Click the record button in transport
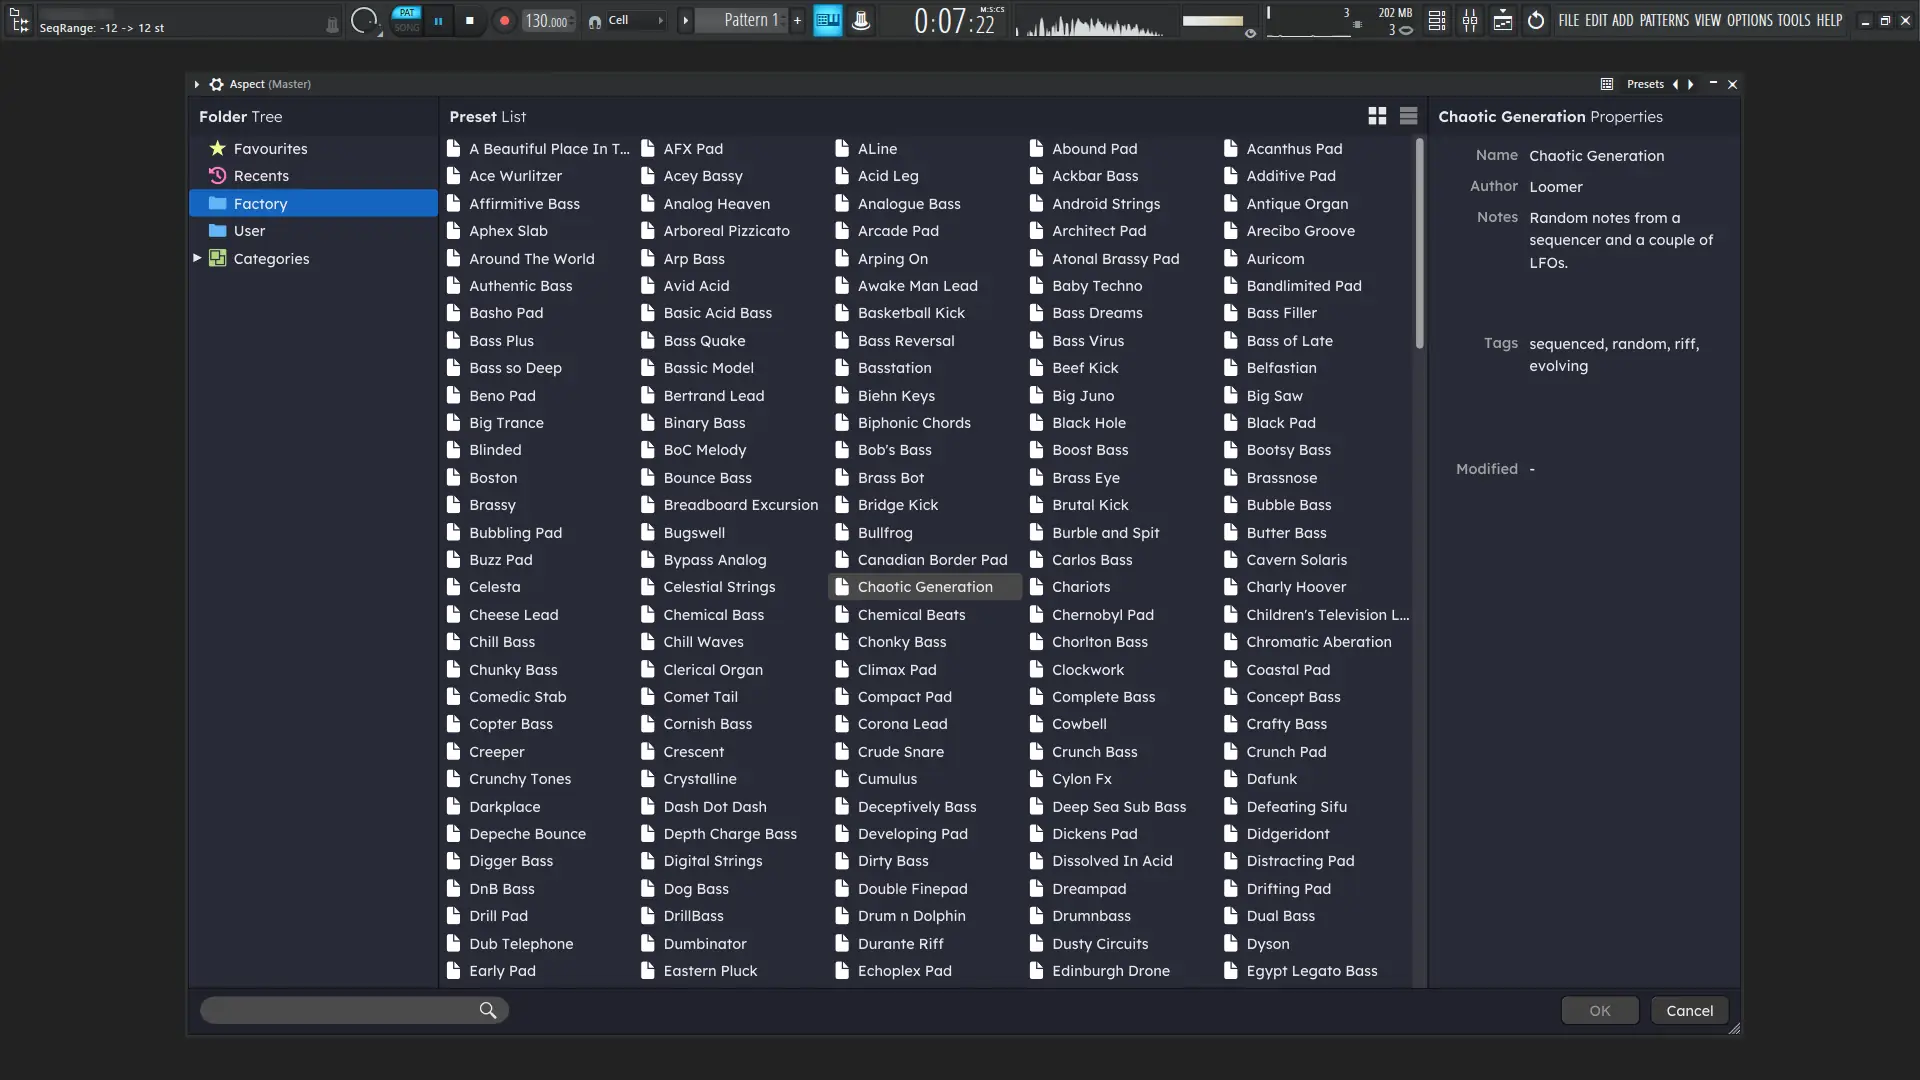Viewport: 1920px width, 1080px height. [504, 21]
